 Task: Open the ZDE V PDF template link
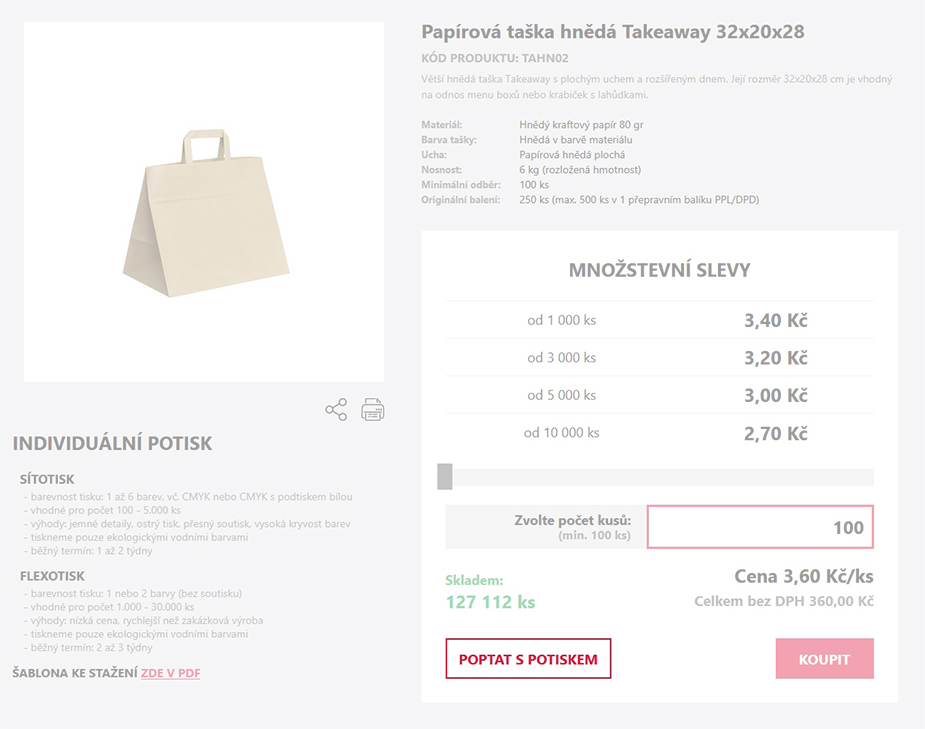tap(170, 673)
